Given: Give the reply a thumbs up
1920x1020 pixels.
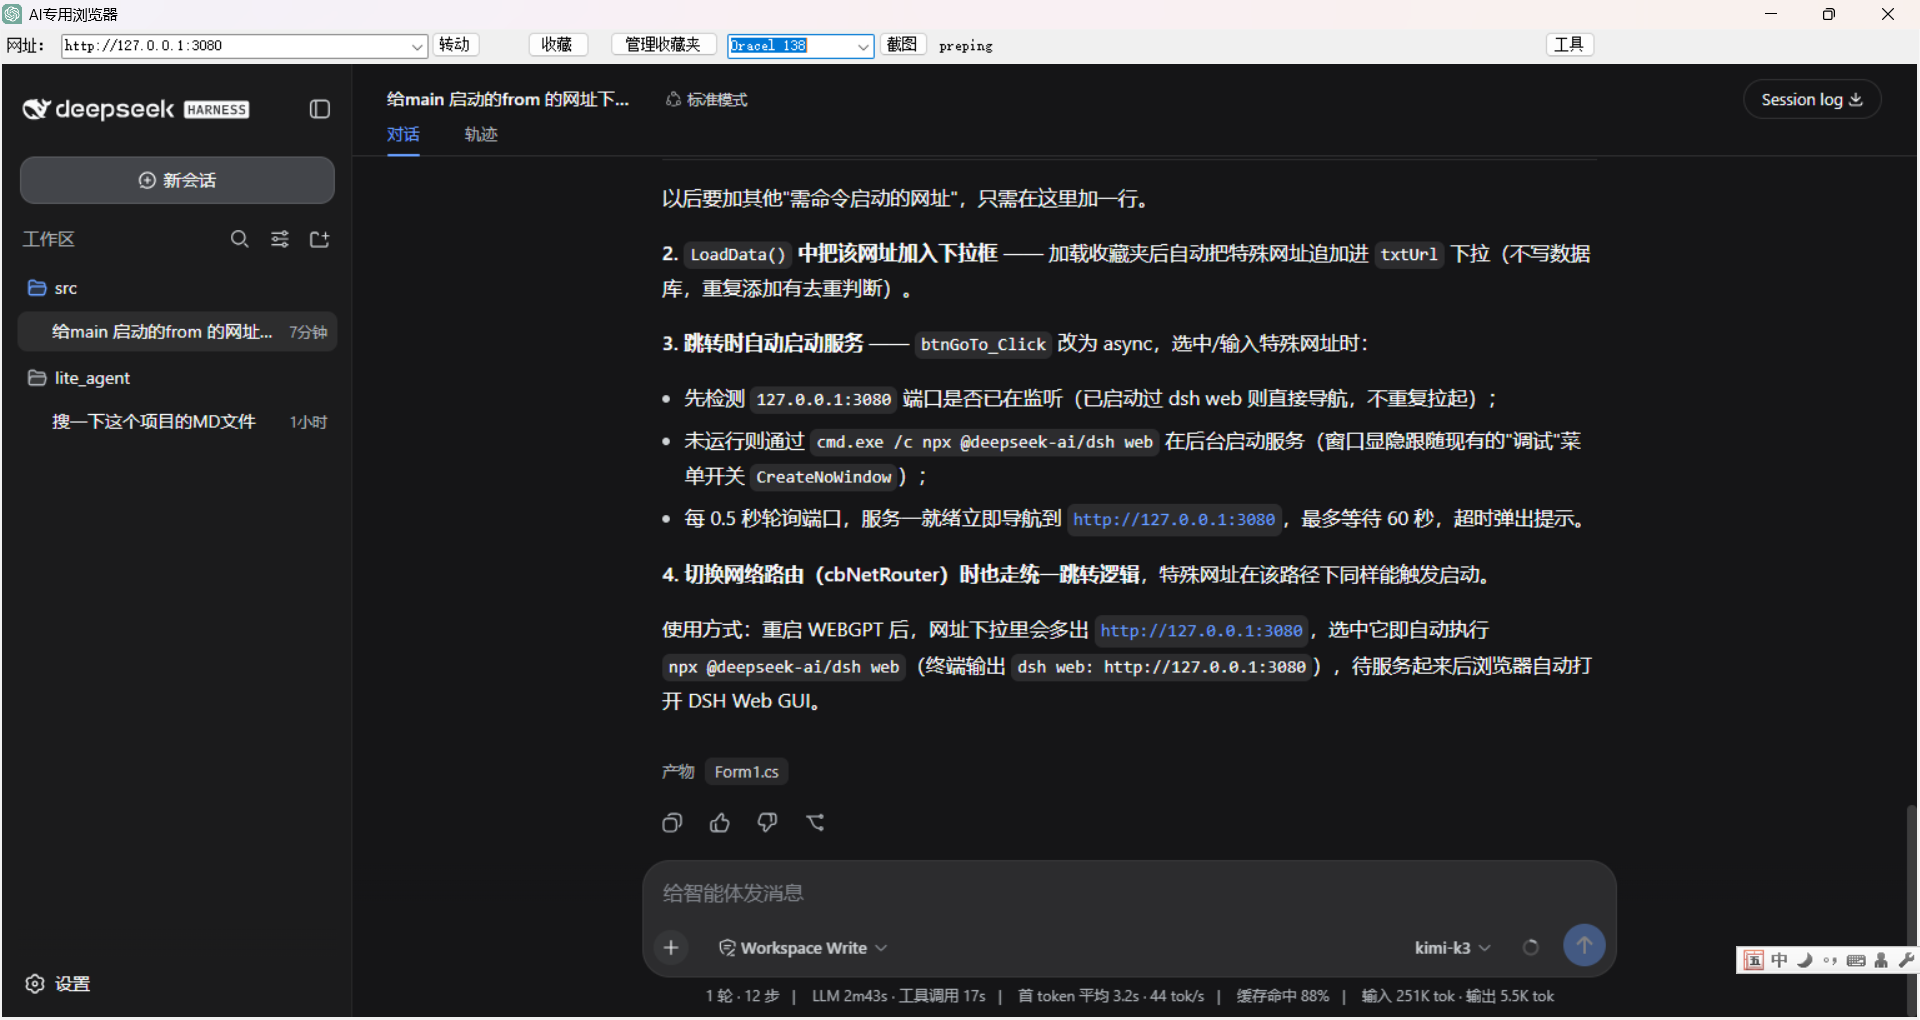Looking at the screenshot, I should tap(720, 823).
